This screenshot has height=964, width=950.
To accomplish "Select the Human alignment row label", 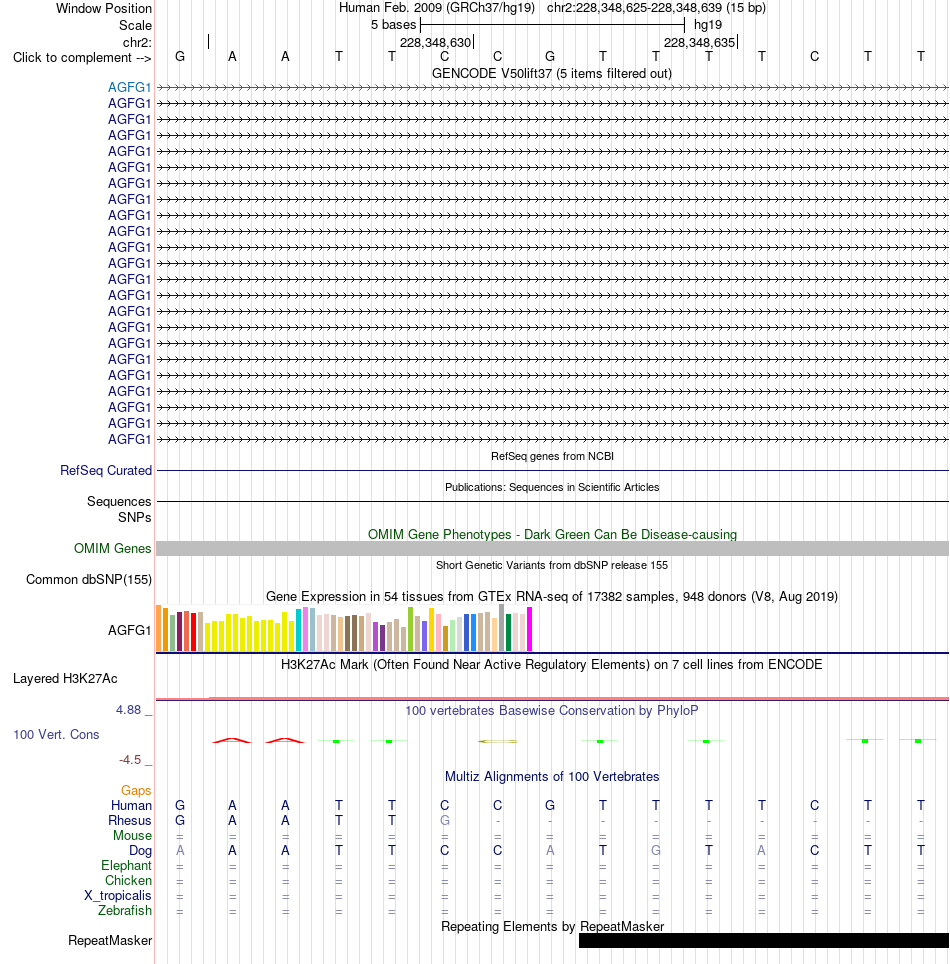I will click(x=131, y=805).
